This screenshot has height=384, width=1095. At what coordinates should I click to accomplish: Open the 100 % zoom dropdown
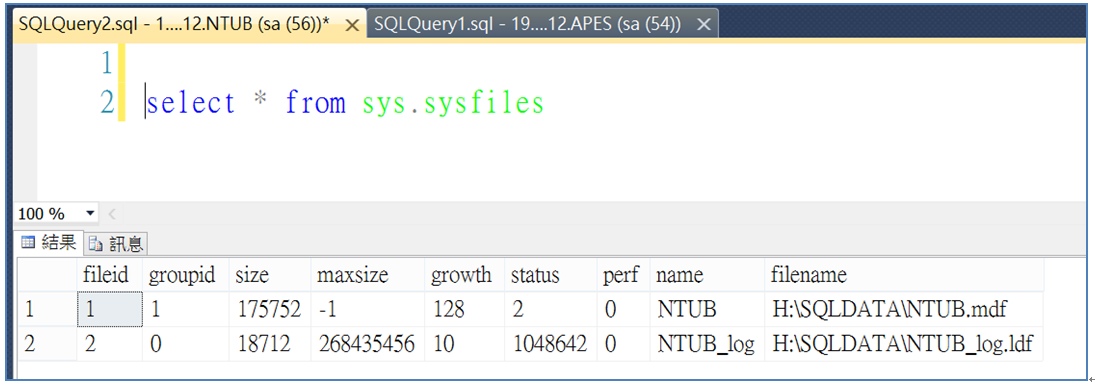click(91, 213)
